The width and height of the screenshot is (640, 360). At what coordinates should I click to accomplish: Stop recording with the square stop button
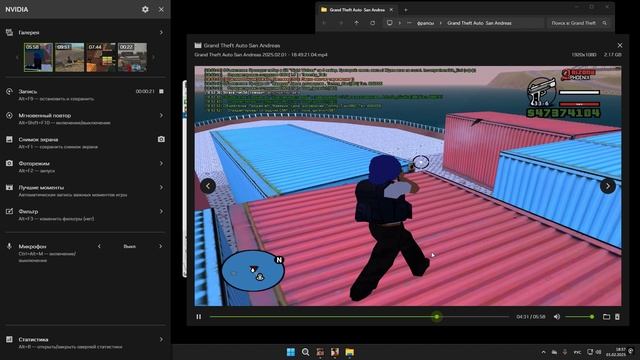(x=161, y=91)
